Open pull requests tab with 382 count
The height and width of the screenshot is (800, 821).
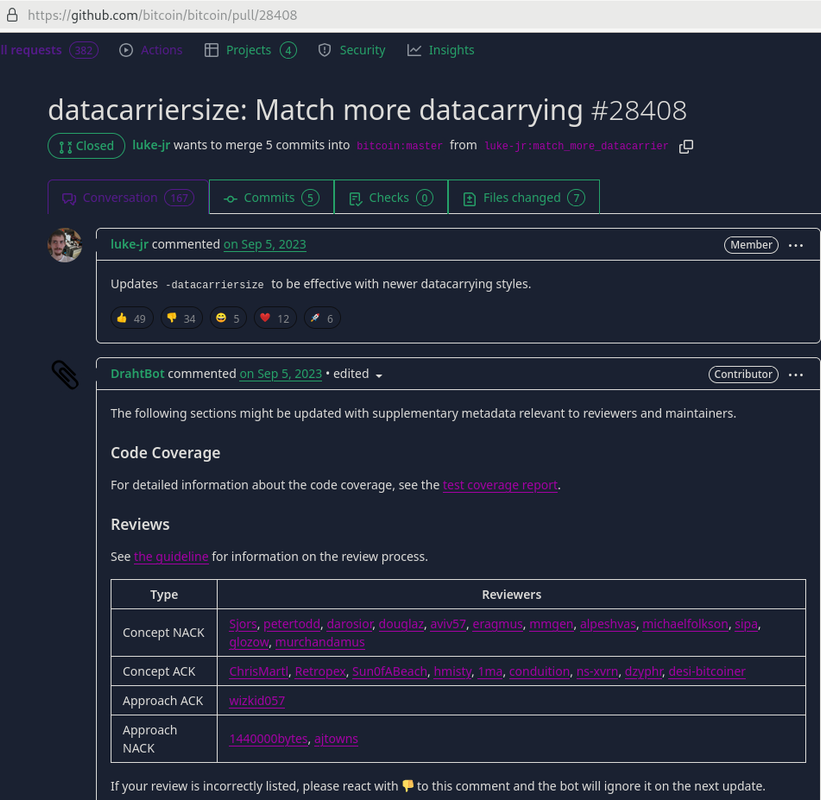(49, 50)
